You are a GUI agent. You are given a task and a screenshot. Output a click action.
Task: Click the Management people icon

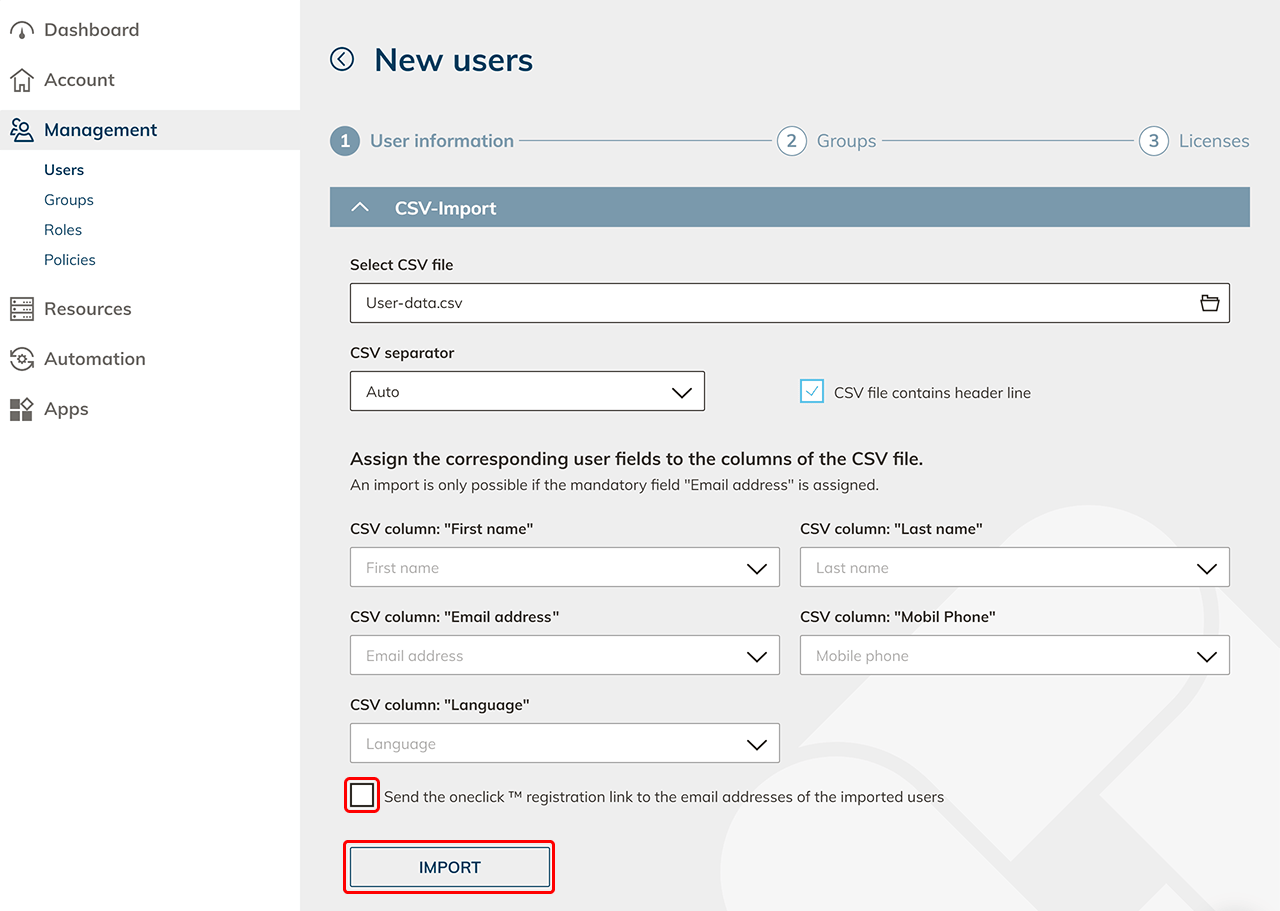tap(21, 130)
